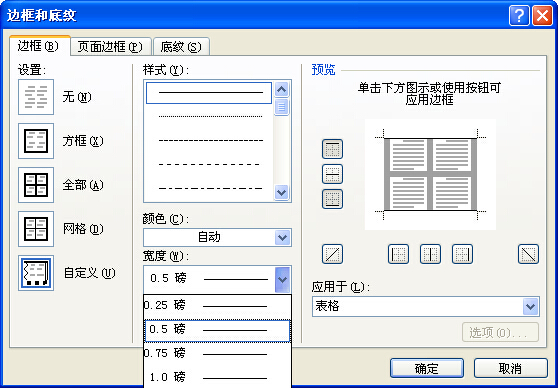The height and width of the screenshot is (388, 558).
Task: Click the 全部(A) label text
Action: (83, 185)
